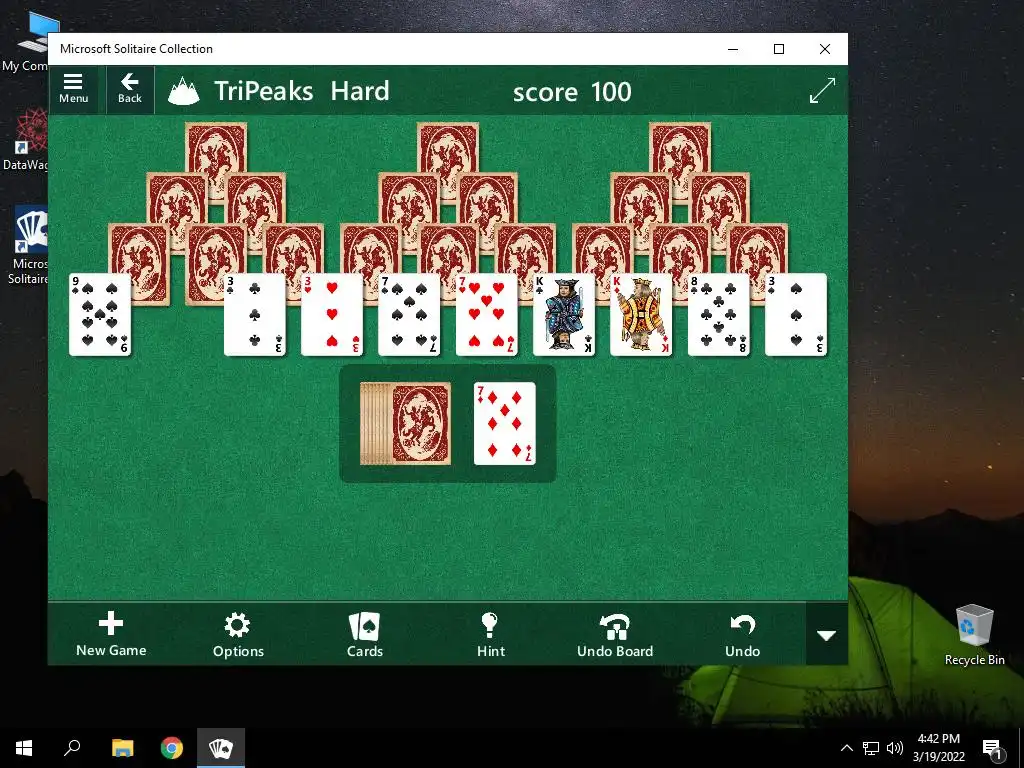
Task: Open taskbar search magnifier
Action: tap(72, 748)
